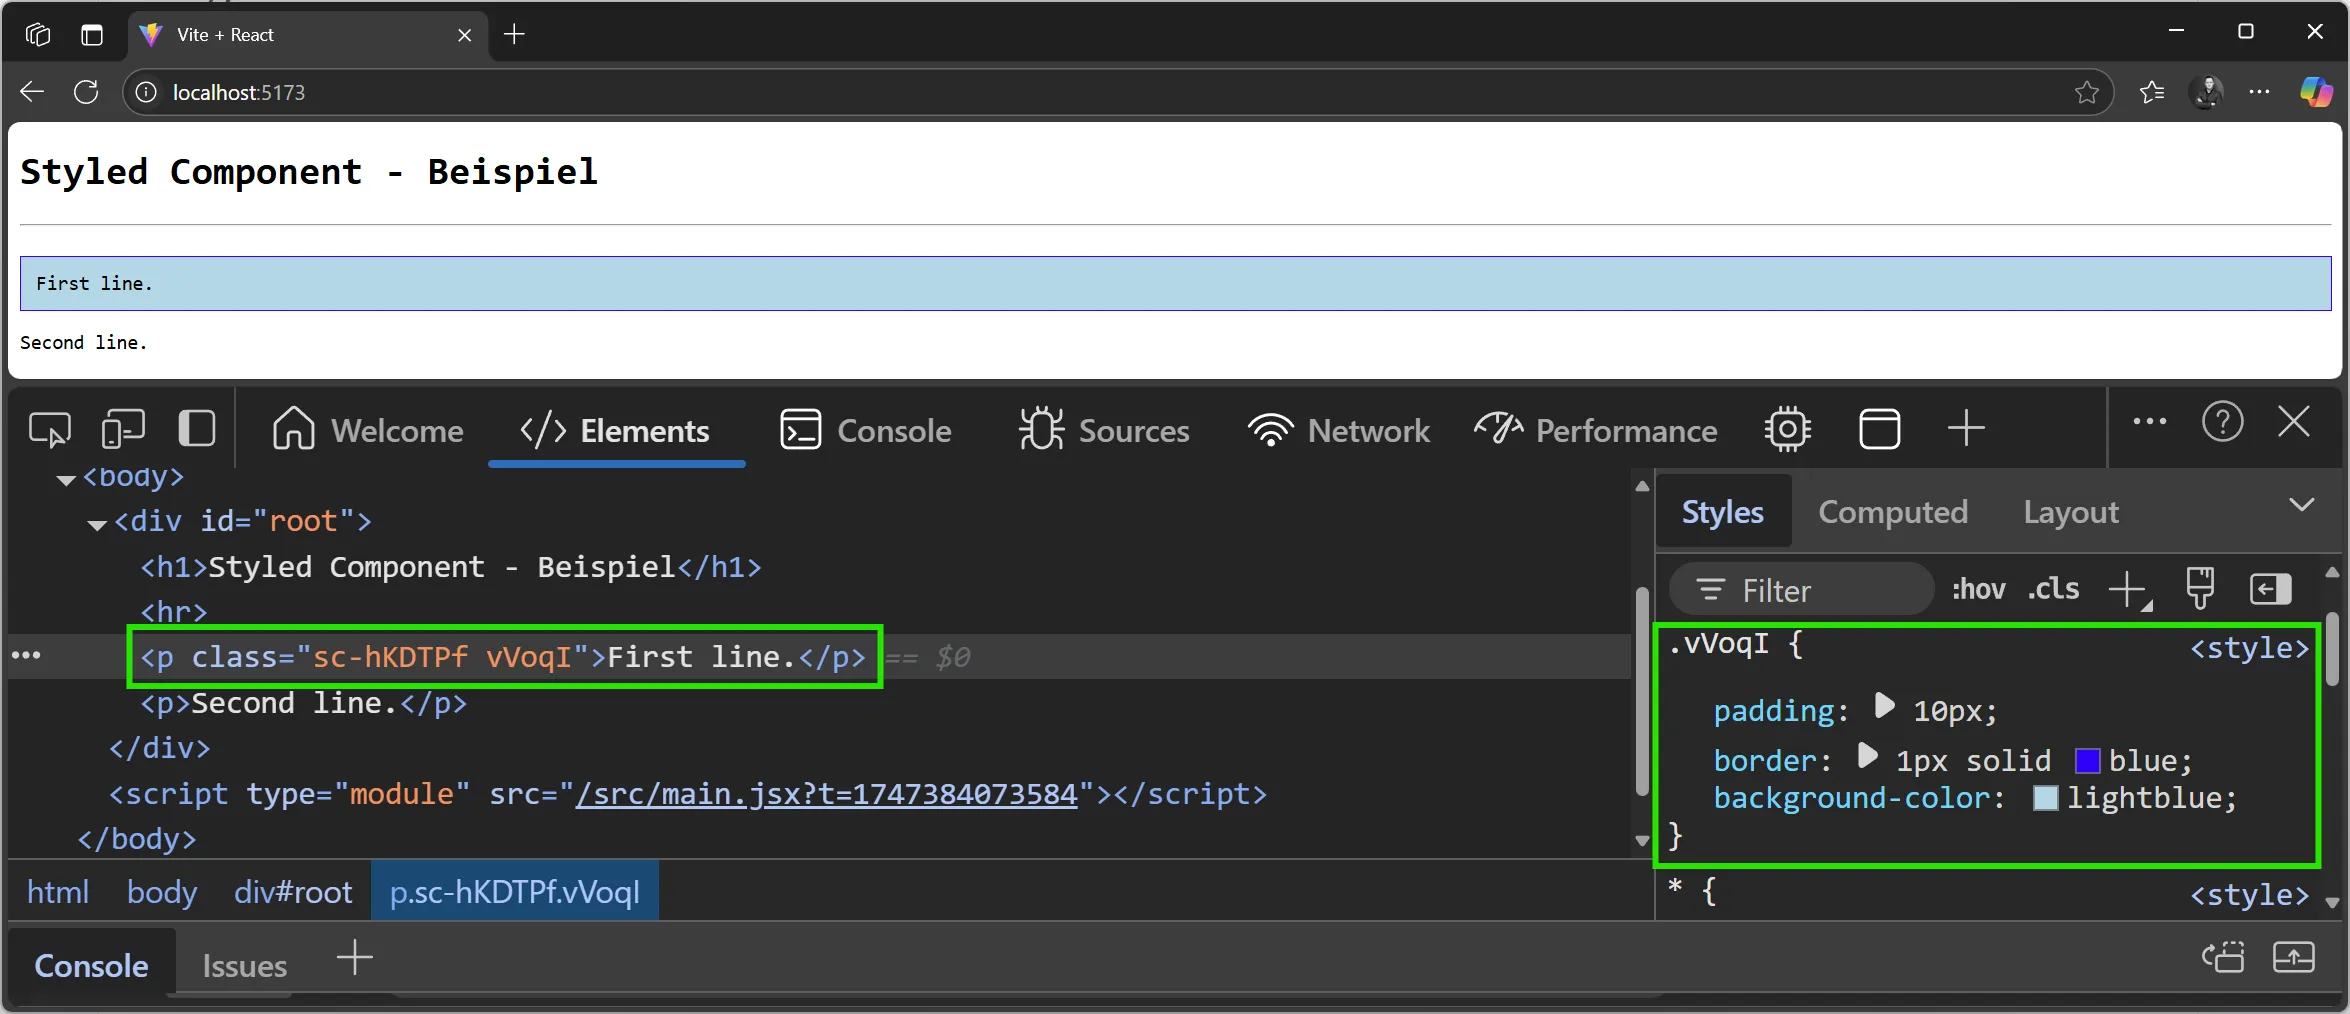Expand more sidebar panes chevron

[x=2301, y=505]
